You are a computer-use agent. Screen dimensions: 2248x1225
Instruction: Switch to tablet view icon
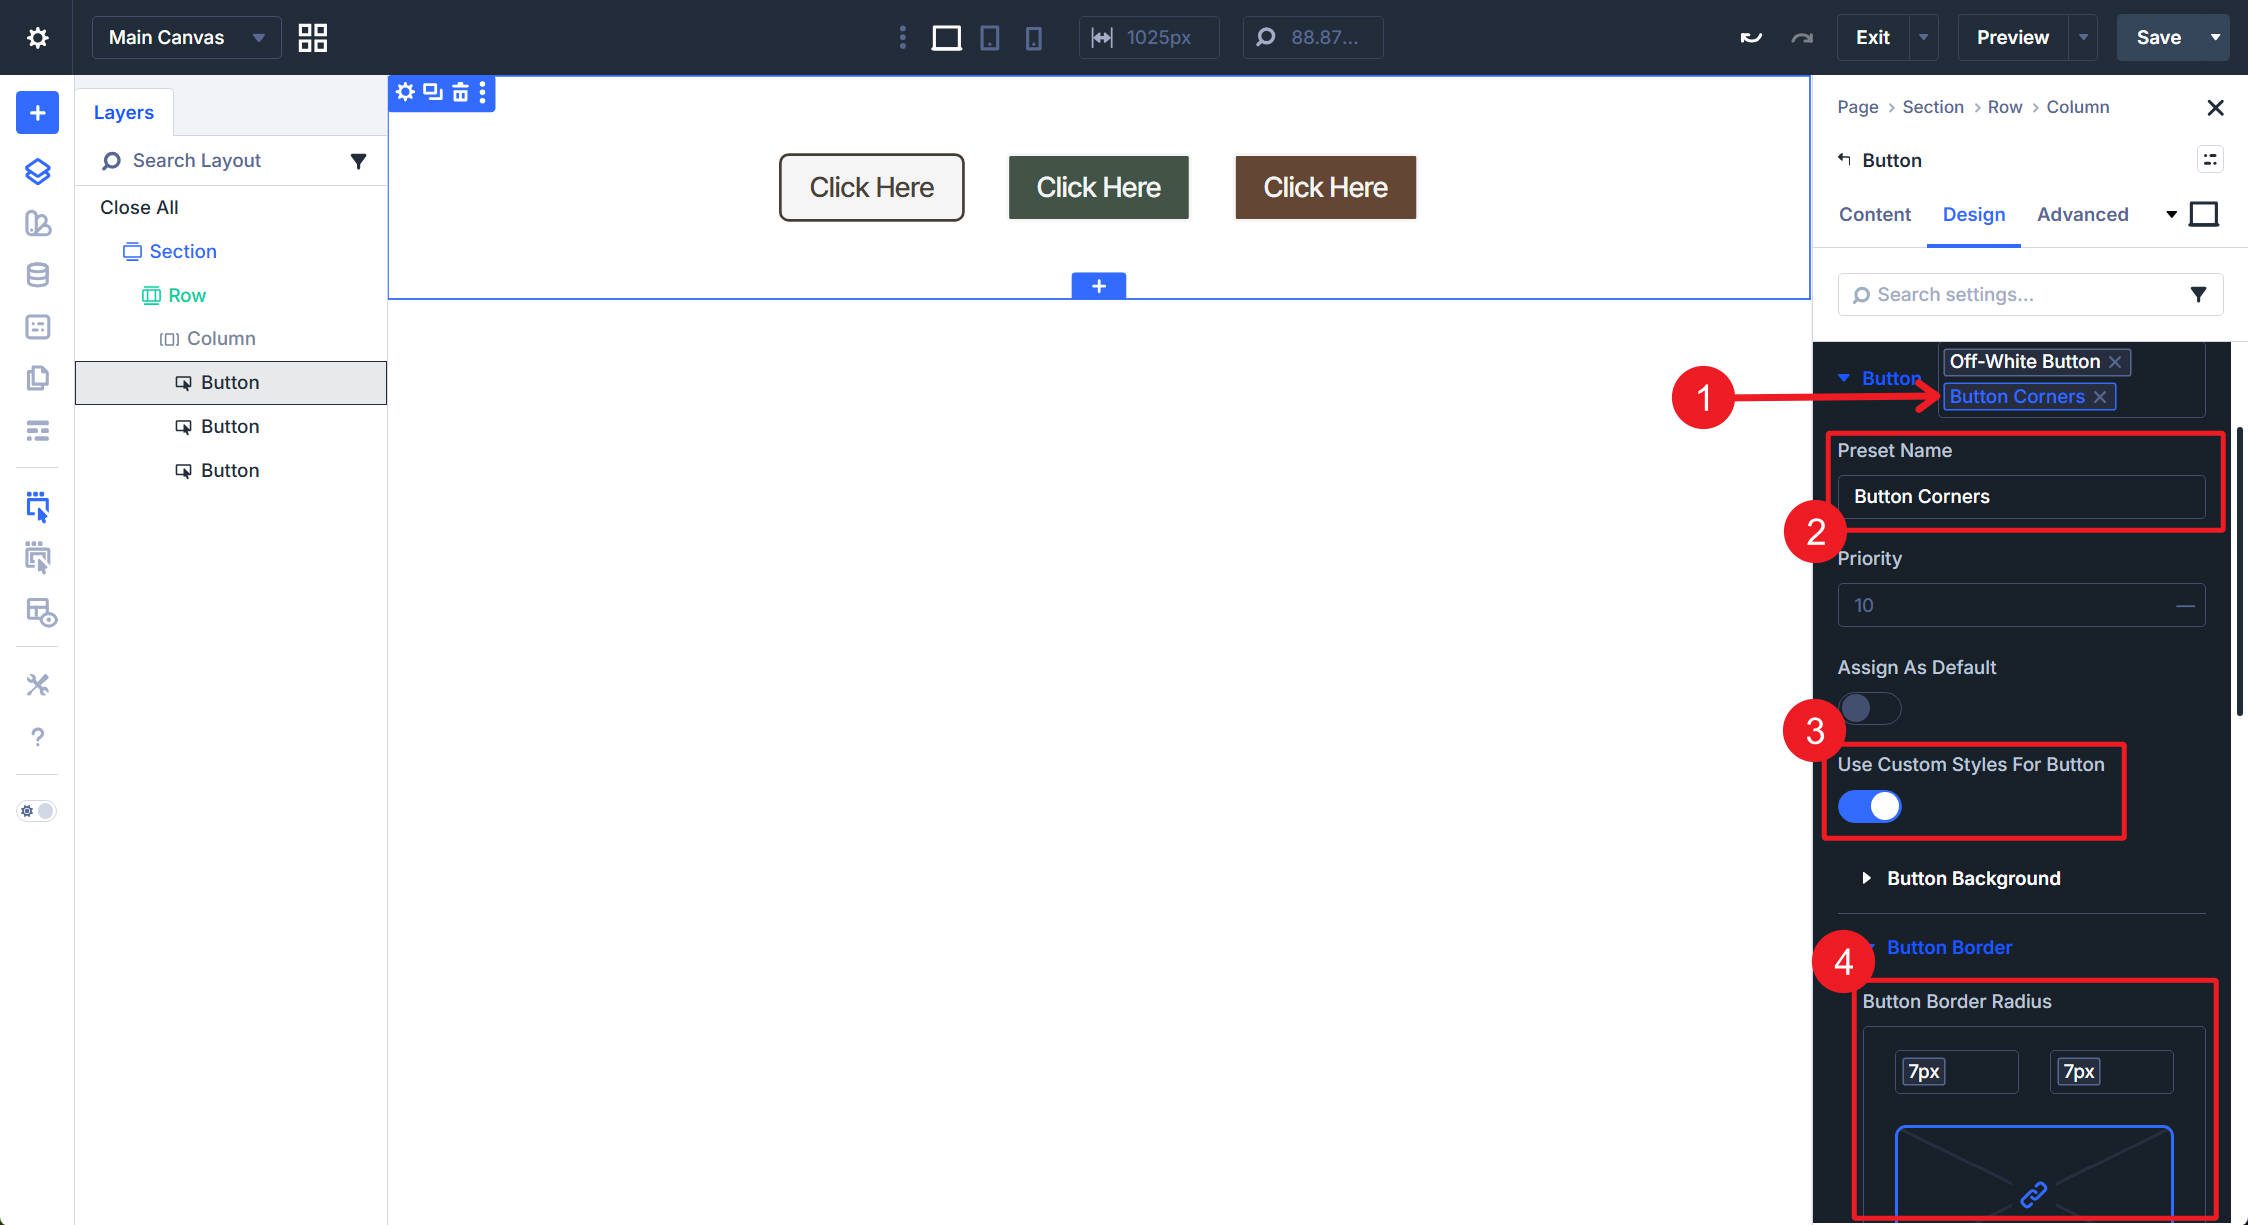pyautogui.click(x=989, y=38)
